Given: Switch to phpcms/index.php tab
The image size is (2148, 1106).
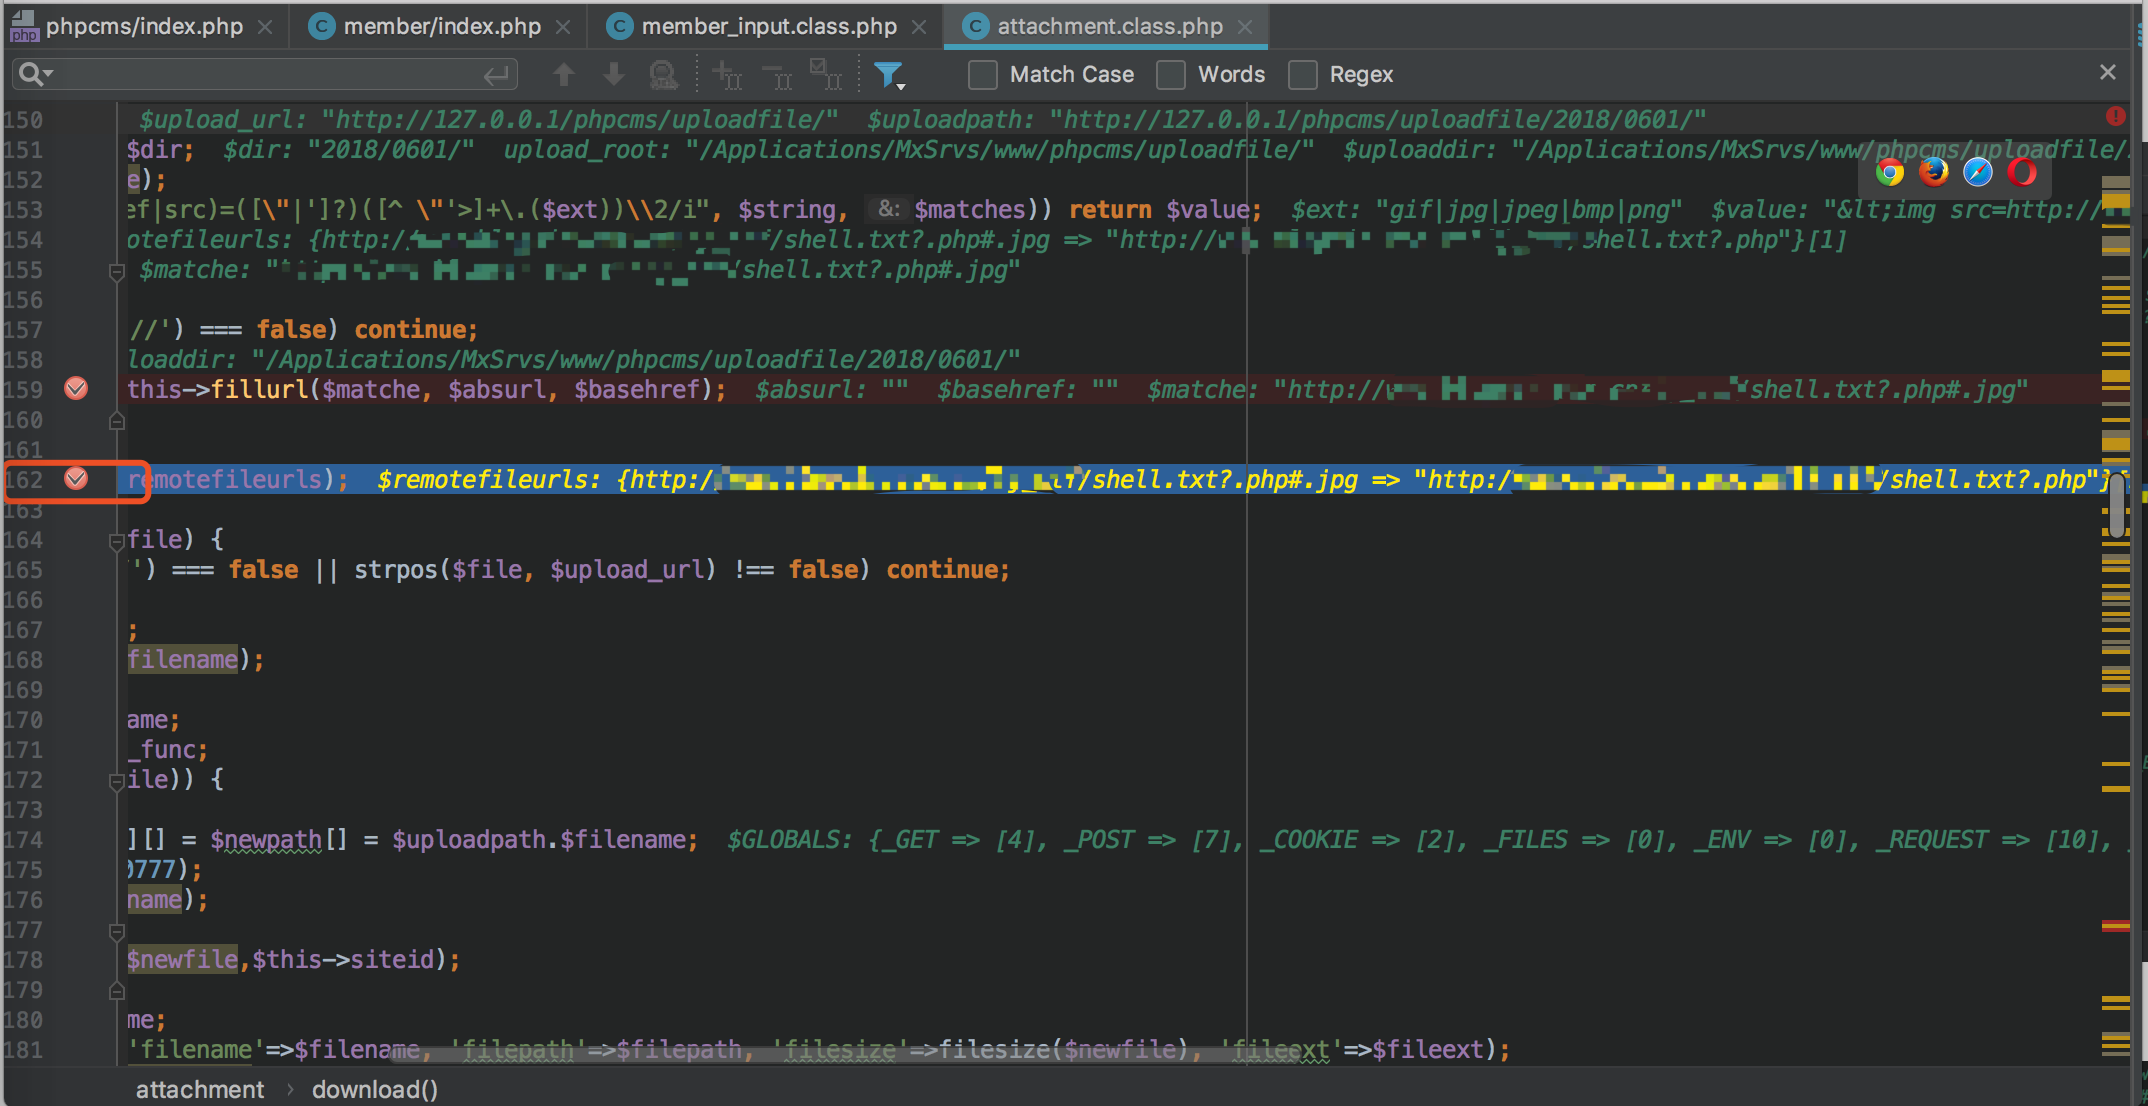Looking at the screenshot, I should click(143, 26).
